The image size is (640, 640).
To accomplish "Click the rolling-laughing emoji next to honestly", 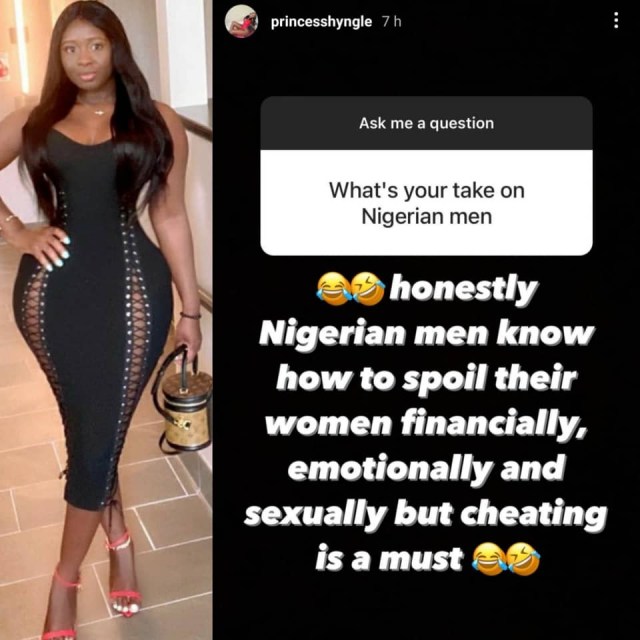I will pyautogui.click(x=368, y=289).
